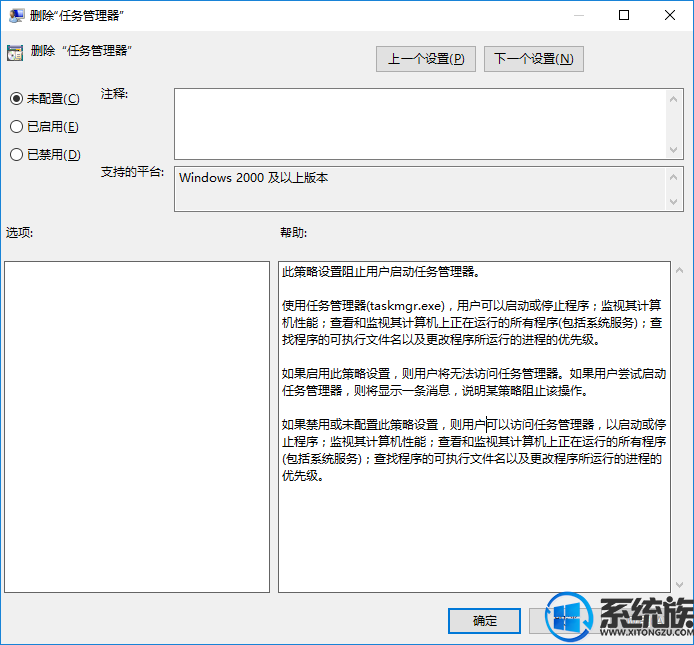
Task: Click inside the 注释 comment text box
Action: click(420, 124)
